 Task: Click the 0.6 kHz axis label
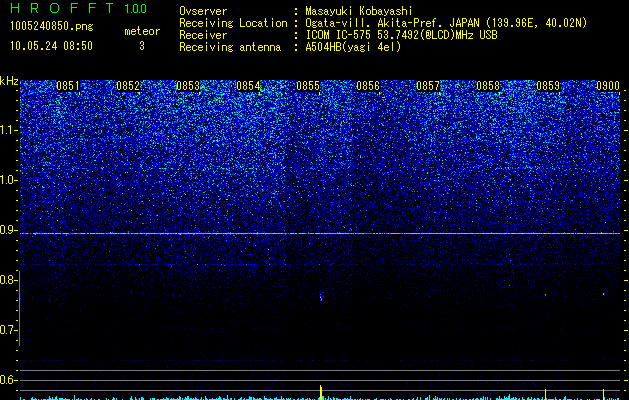8,380
